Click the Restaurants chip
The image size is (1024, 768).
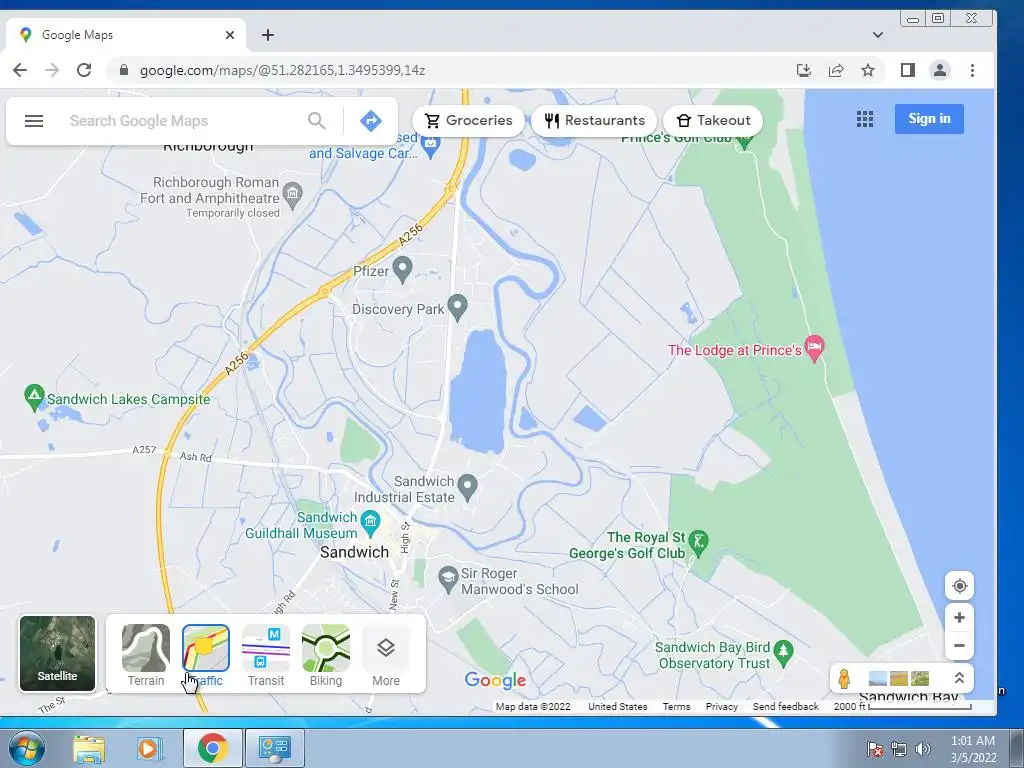coord(594,121)
